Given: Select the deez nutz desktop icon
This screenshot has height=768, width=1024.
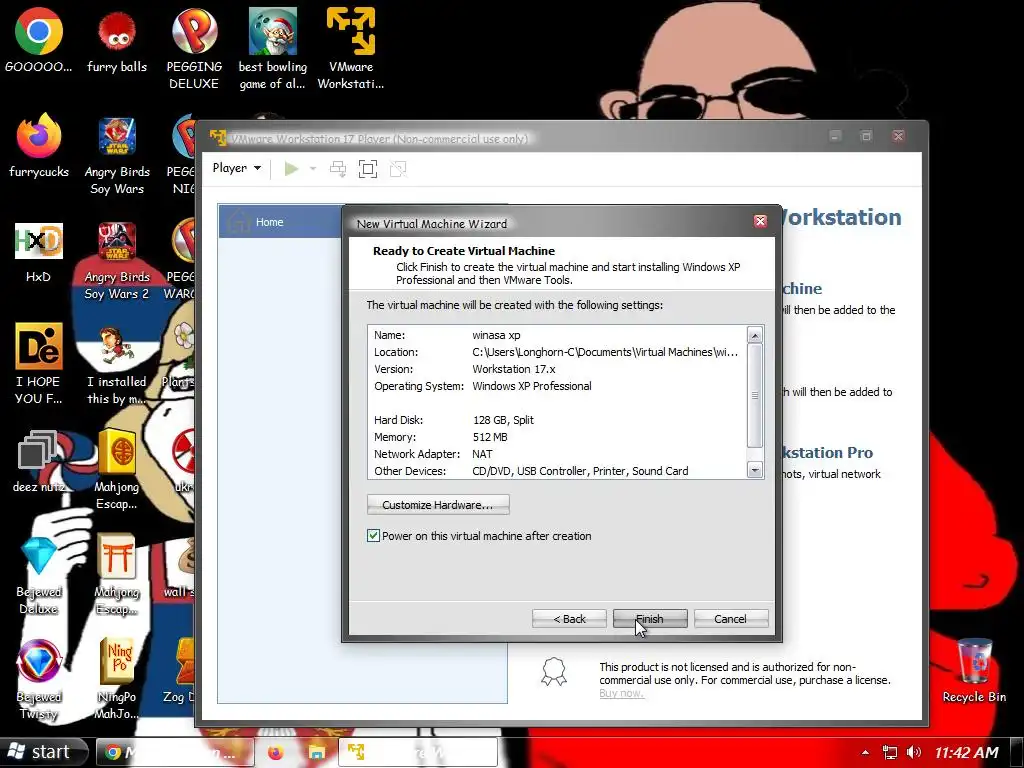Looking at the screenshot, I should point(39,461).
